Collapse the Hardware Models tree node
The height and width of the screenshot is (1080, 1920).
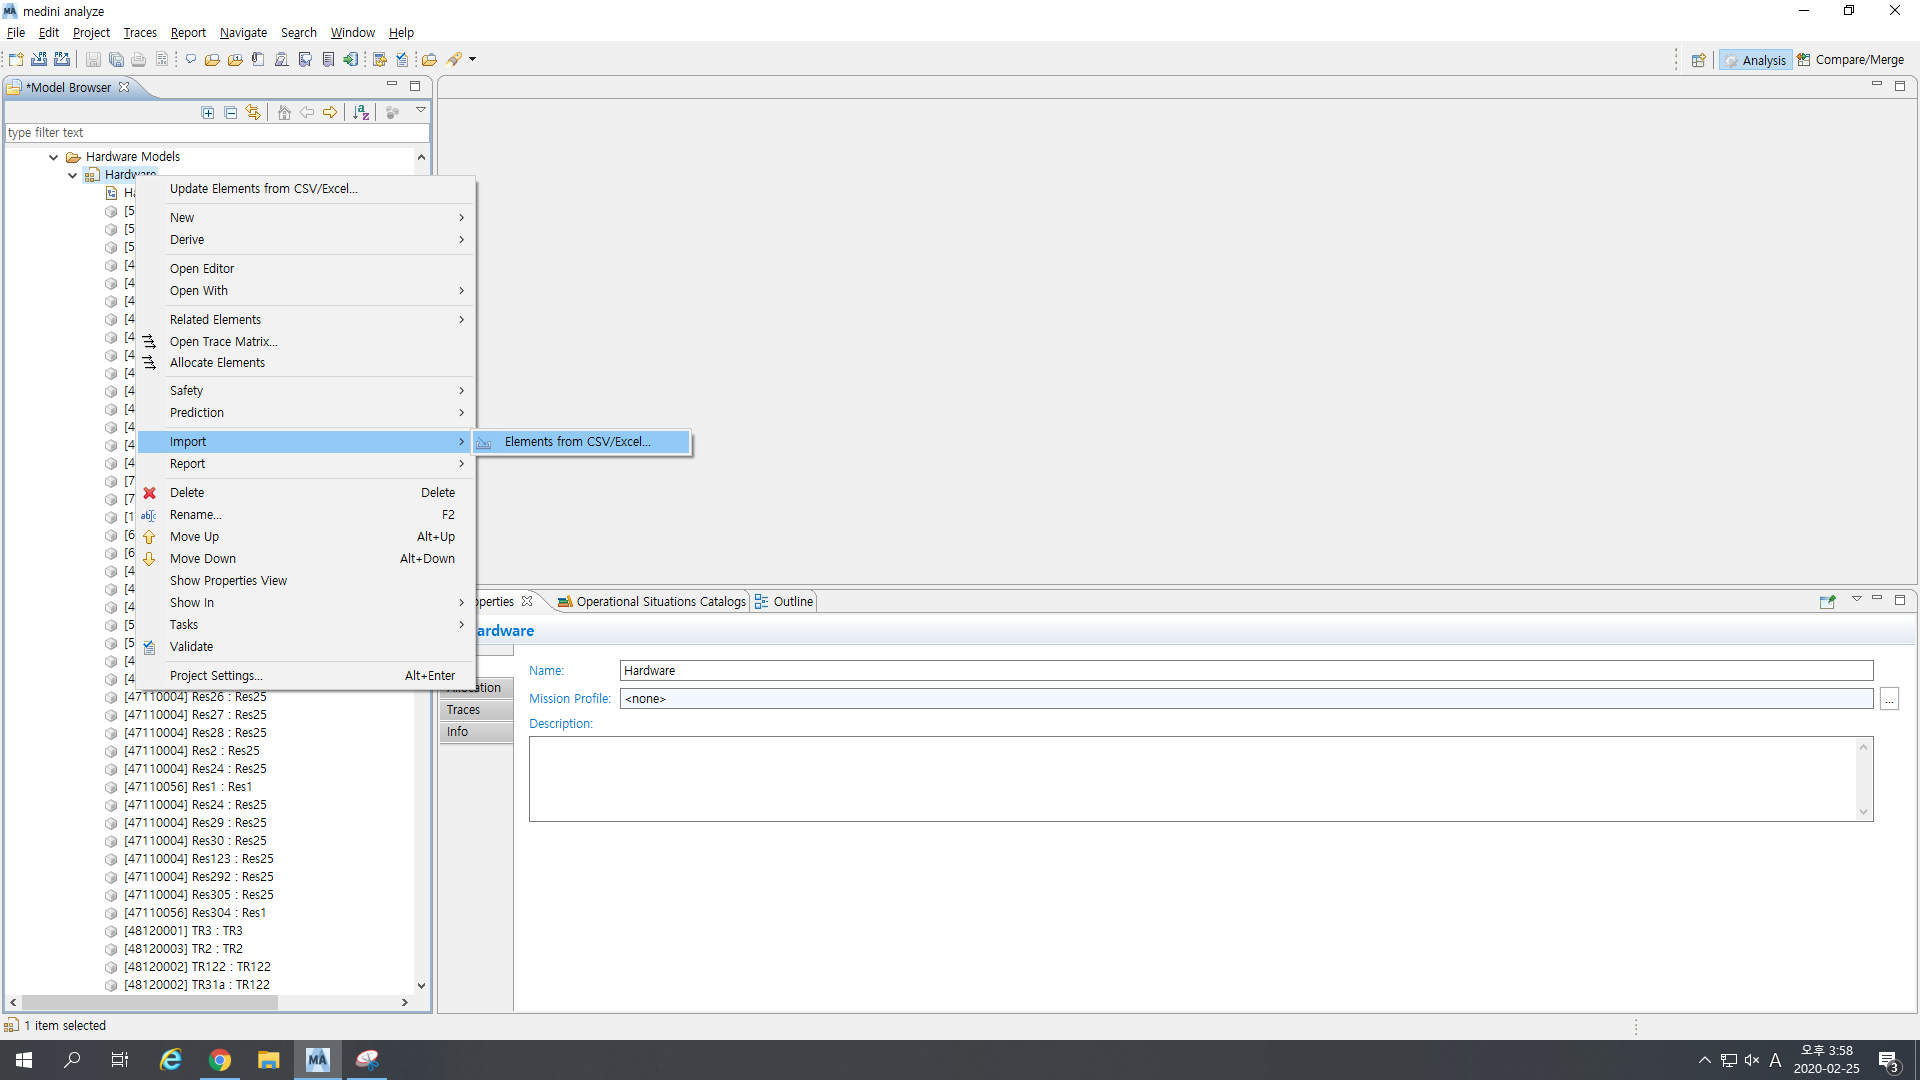54,157
